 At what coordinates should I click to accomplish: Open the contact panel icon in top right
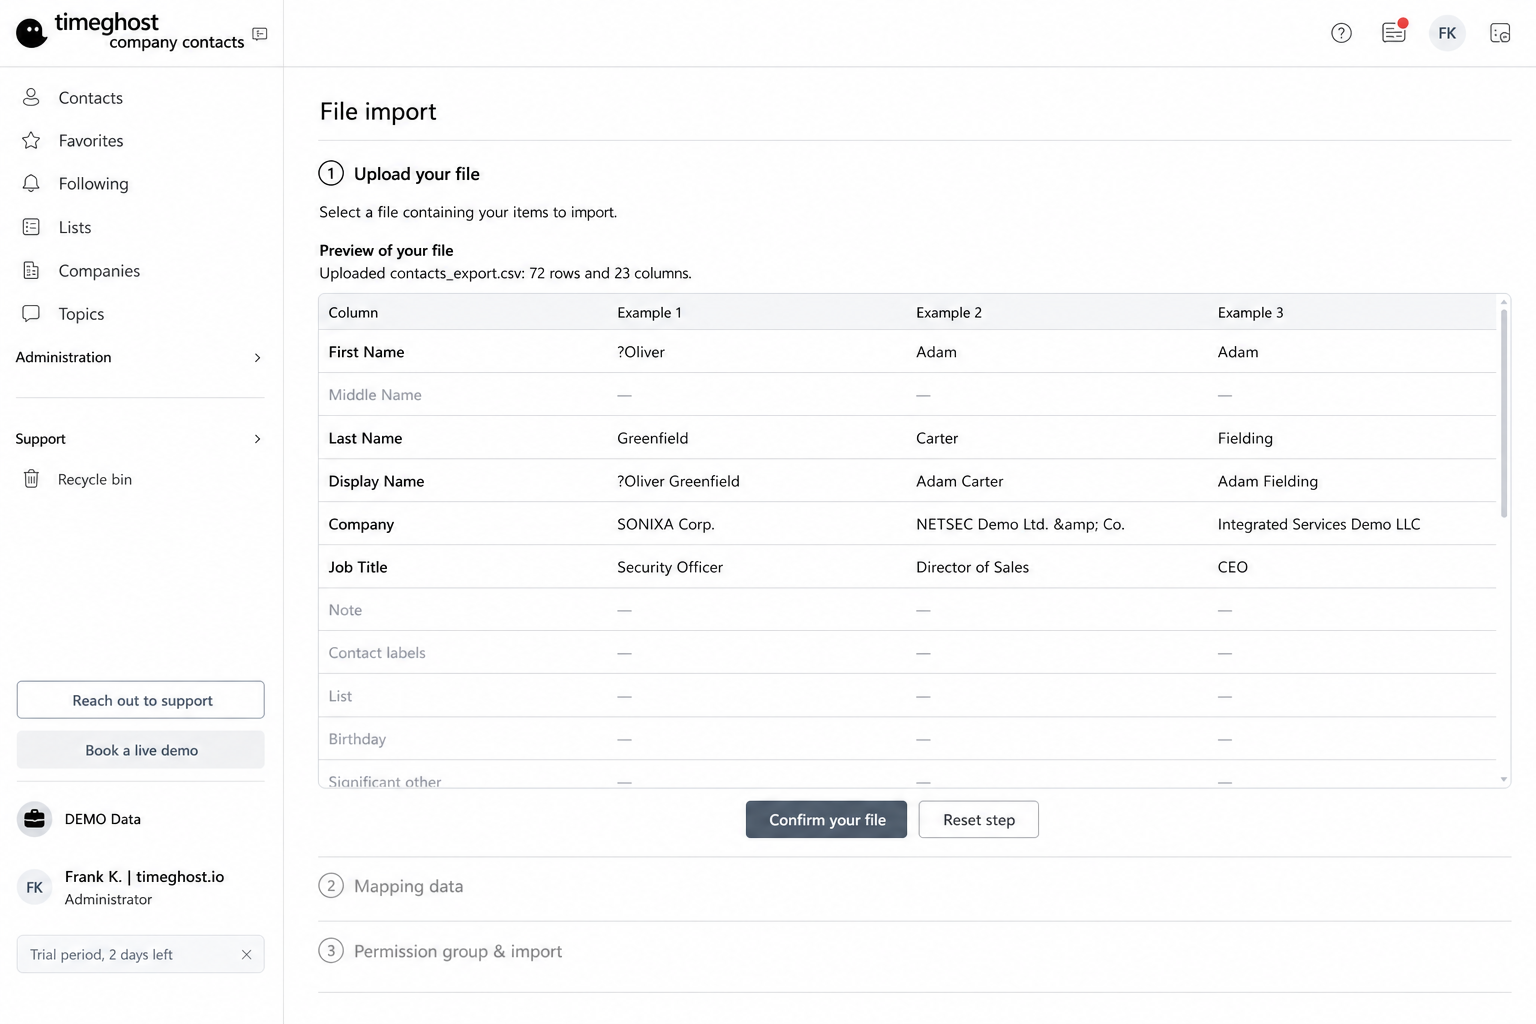pos(1500,33)
